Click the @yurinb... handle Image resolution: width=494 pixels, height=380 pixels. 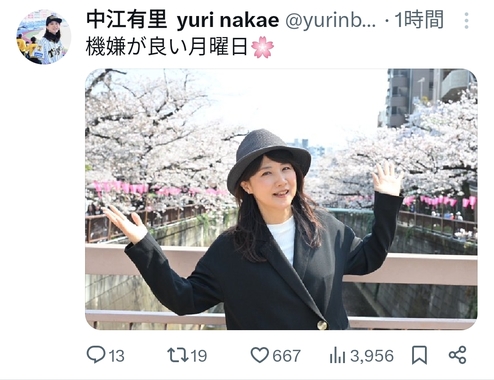[331, 21]
